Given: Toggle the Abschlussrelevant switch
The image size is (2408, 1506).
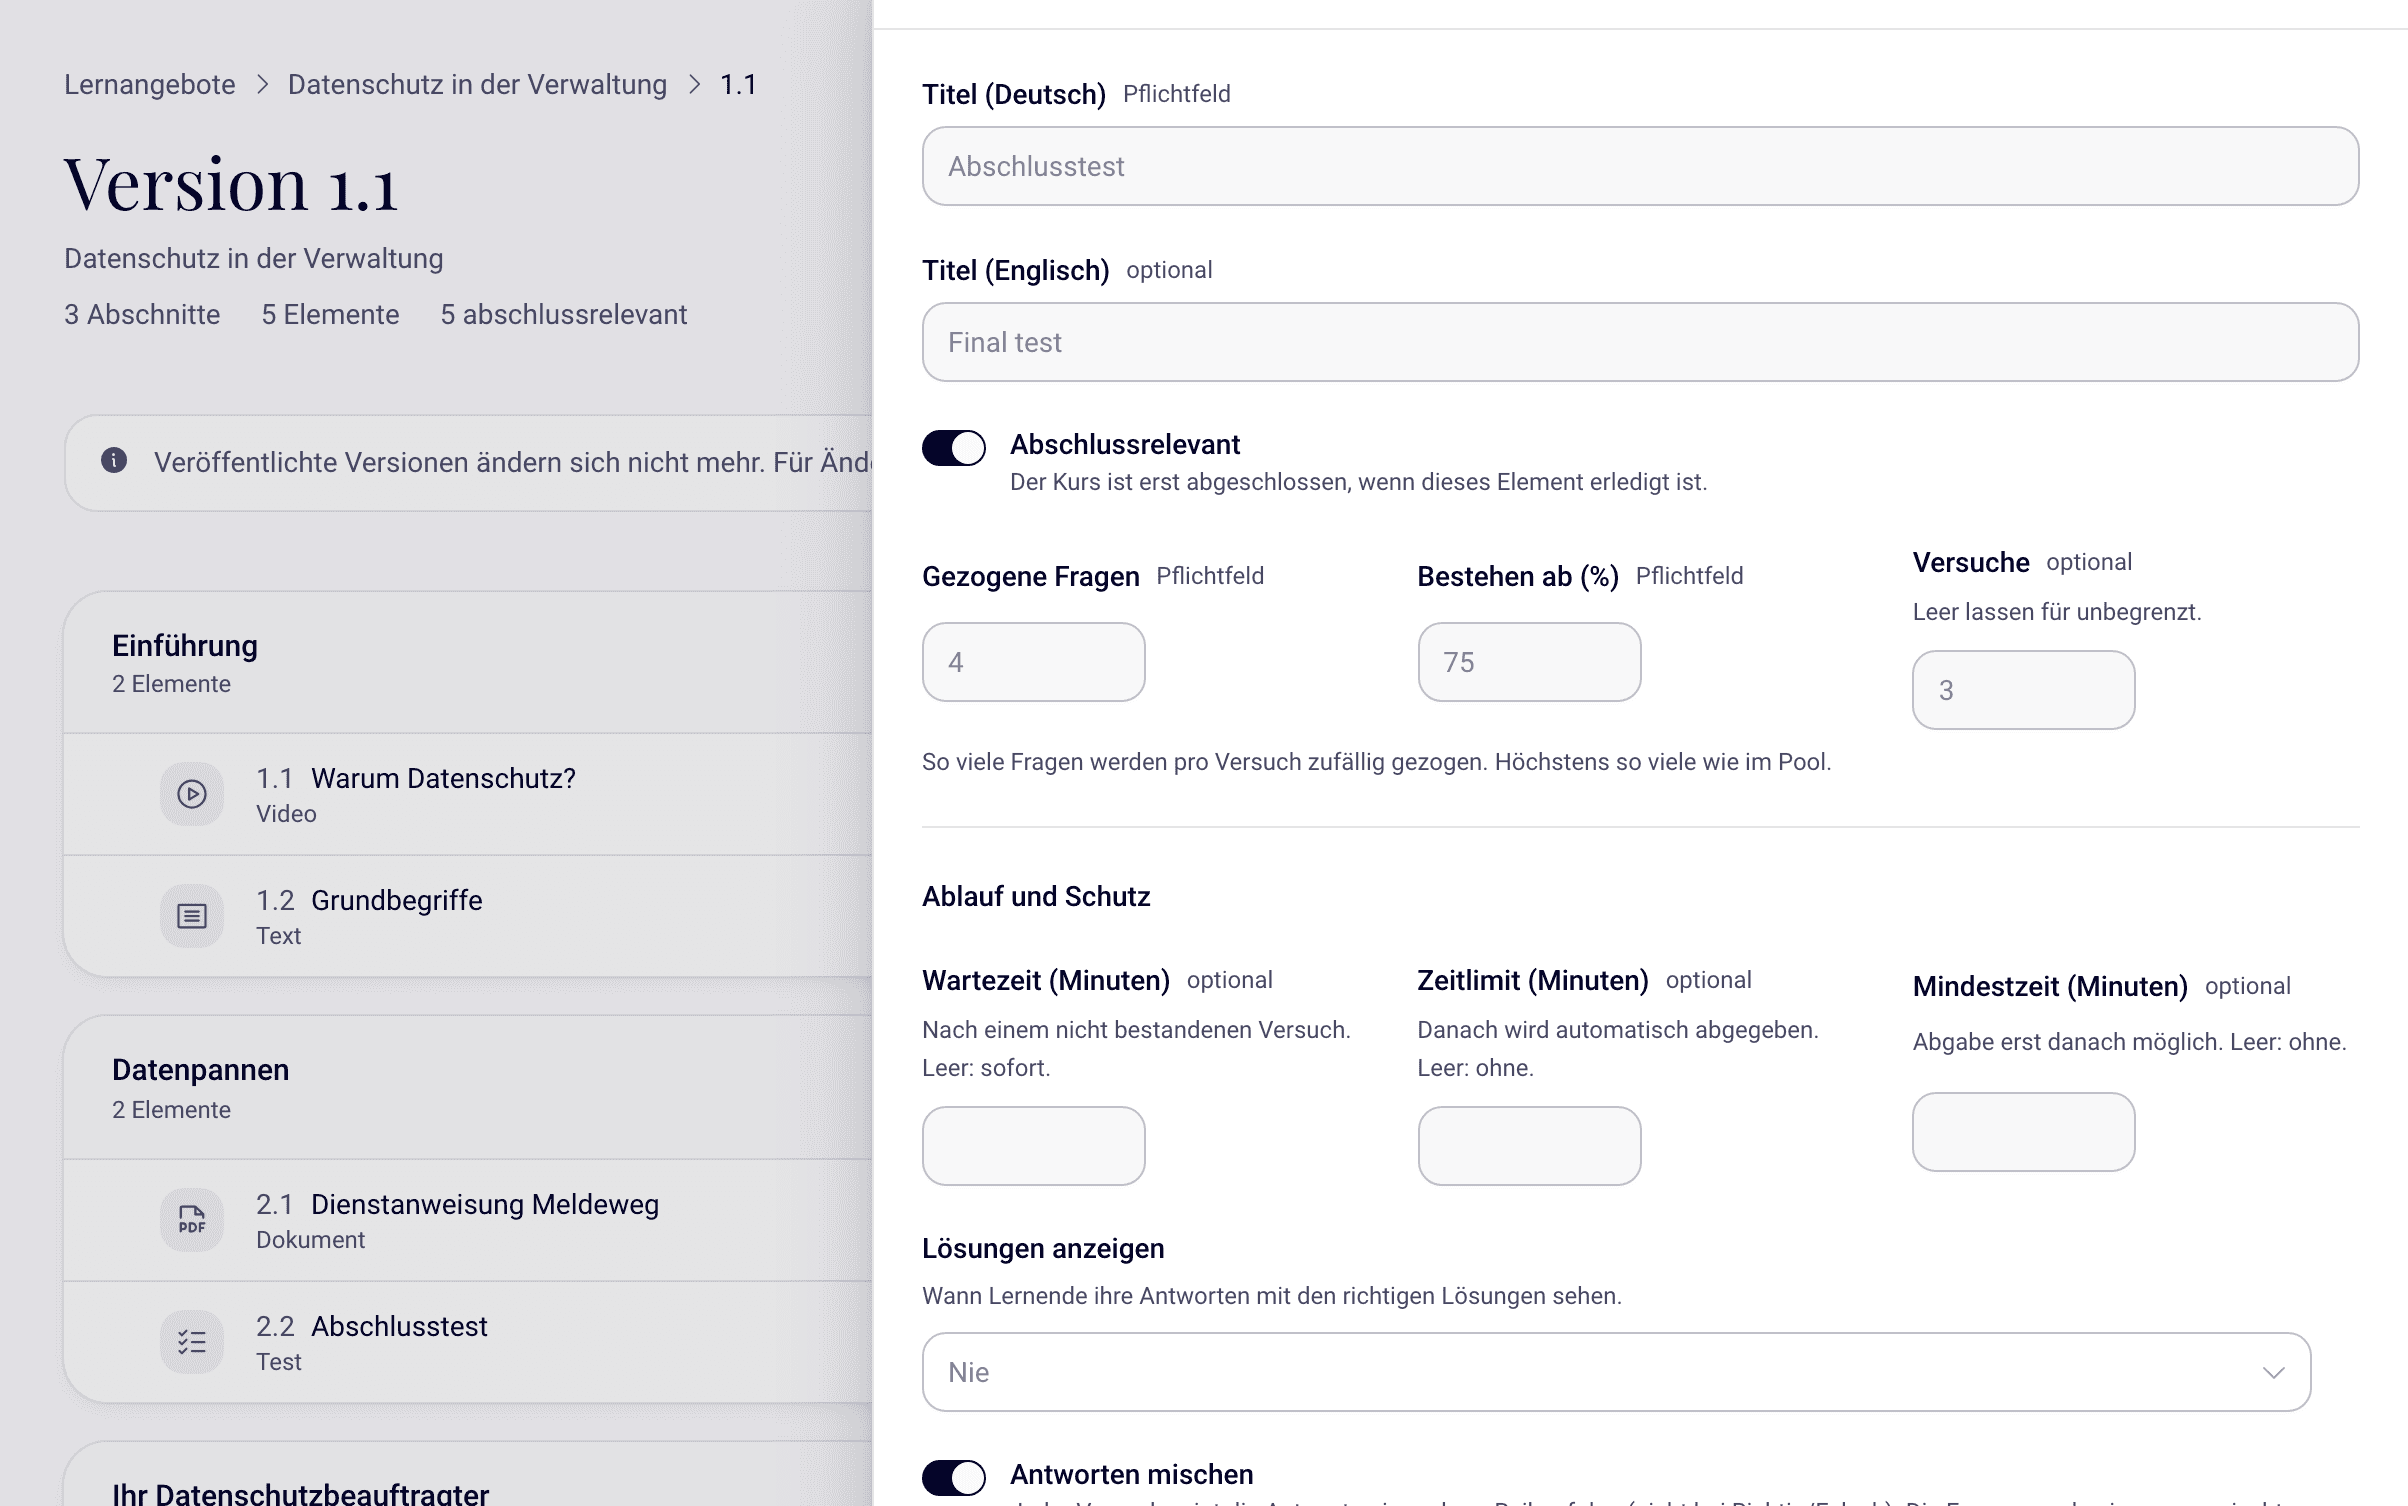Looking at the screenshot, I should [x=954, y=447].
